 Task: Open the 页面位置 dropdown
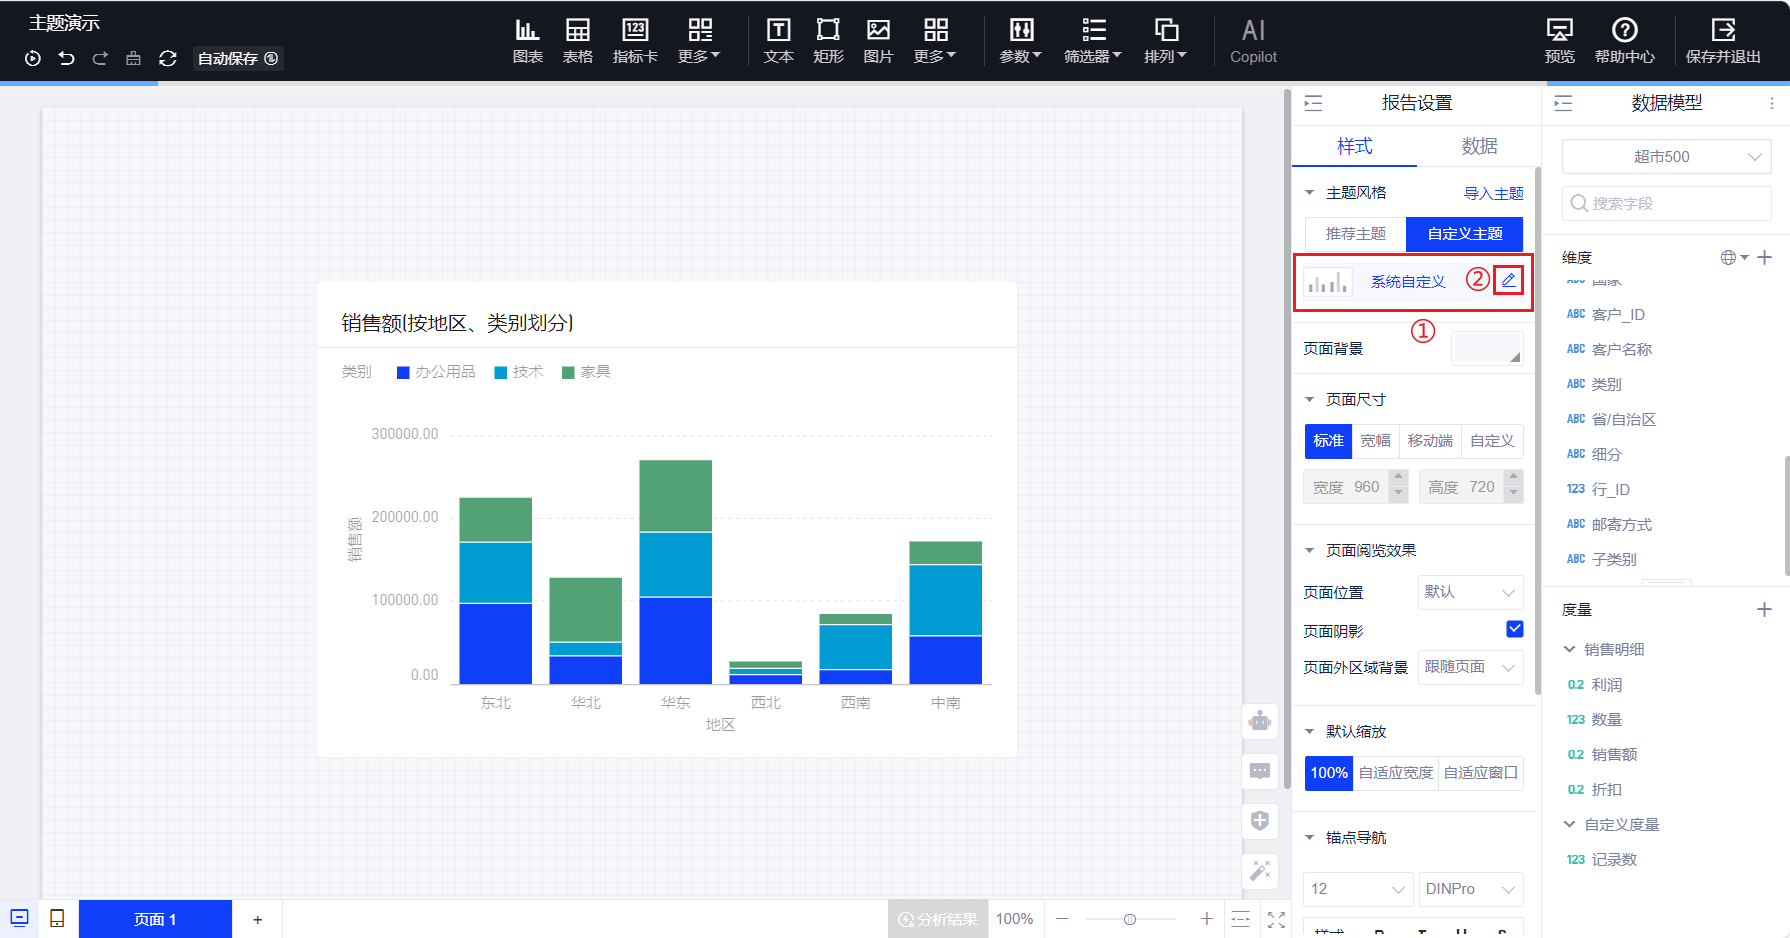tap(1470, 592)
